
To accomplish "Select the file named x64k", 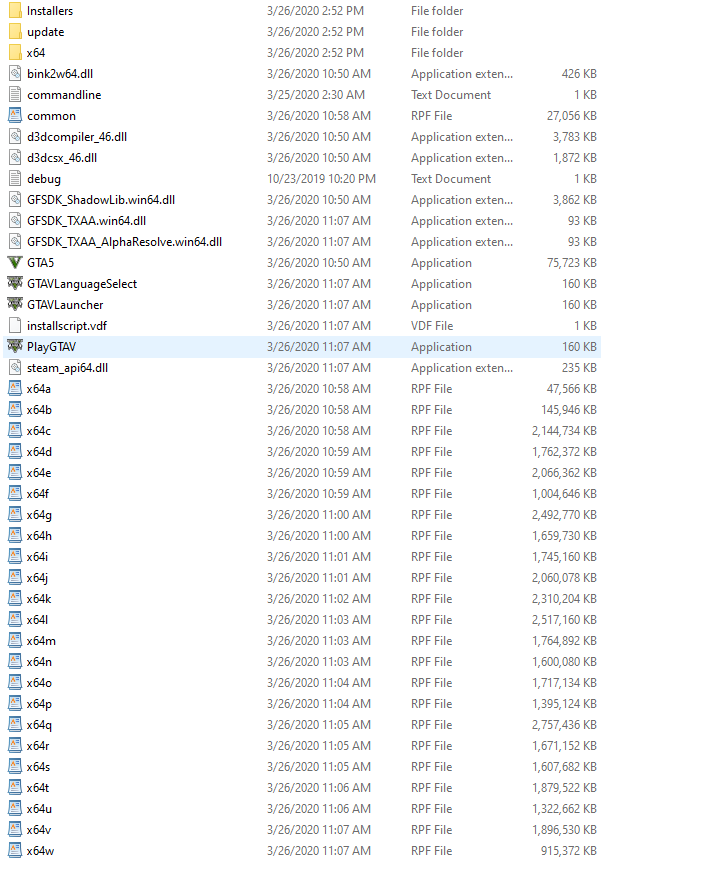I will tap(39, 599).
